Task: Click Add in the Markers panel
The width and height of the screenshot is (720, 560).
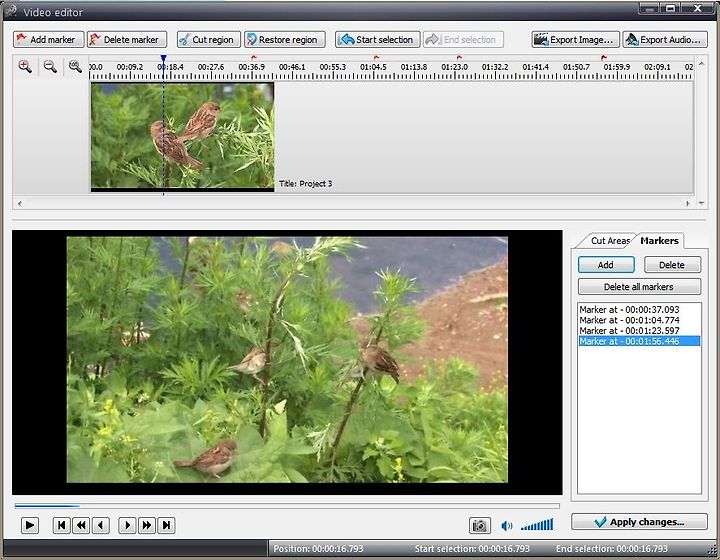Action: coord(606,265)
